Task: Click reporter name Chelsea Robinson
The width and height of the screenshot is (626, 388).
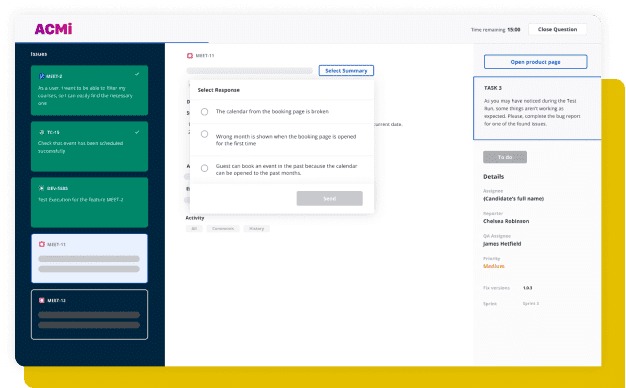Action: (x=506, y=221)
